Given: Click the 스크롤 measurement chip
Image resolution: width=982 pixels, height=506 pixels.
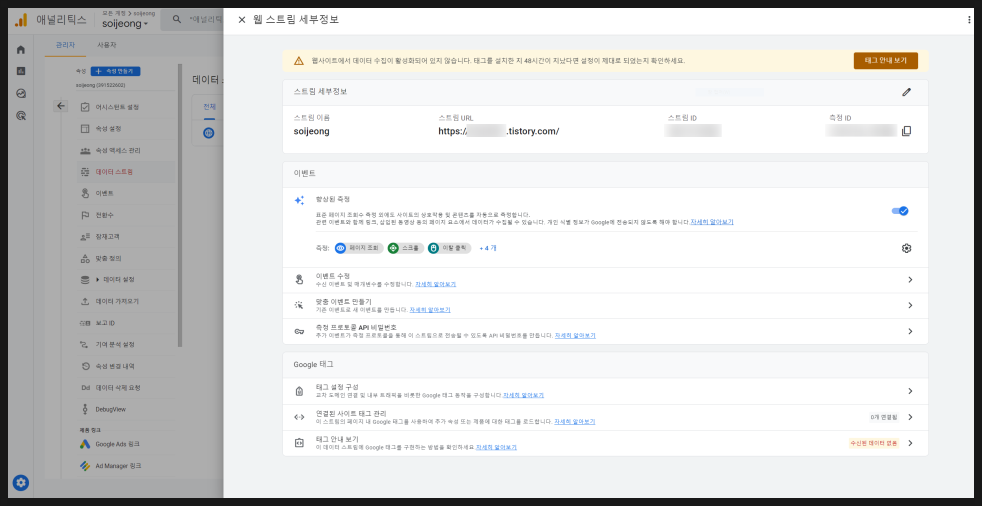Looking at the screenshot, I should click(404, 248).
